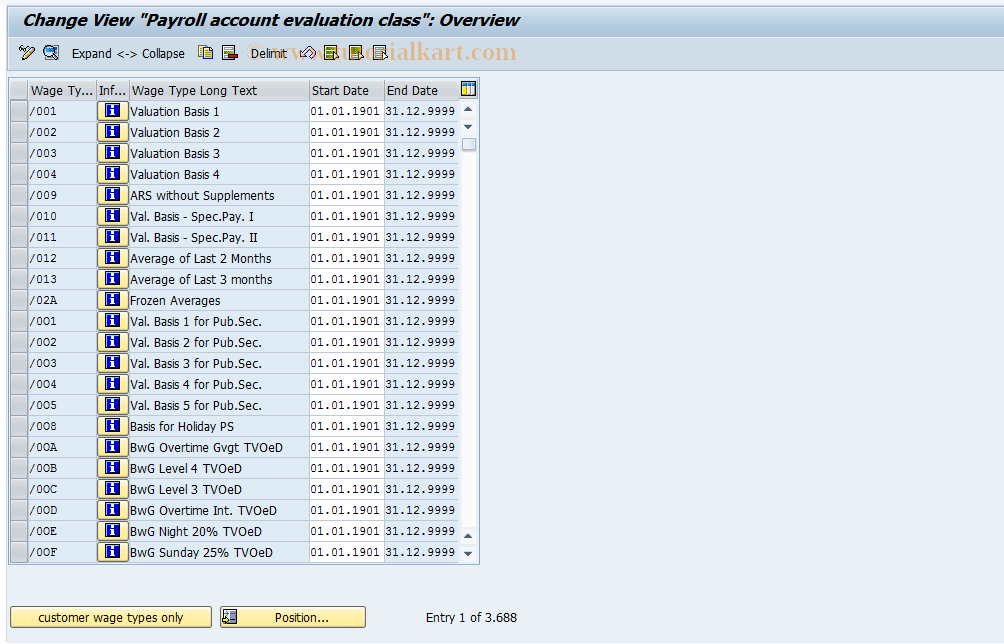The height and width of the screenshot is (644, 1004).
Task: Click the Deselect All icon
Action: click(x=380, y=53)
